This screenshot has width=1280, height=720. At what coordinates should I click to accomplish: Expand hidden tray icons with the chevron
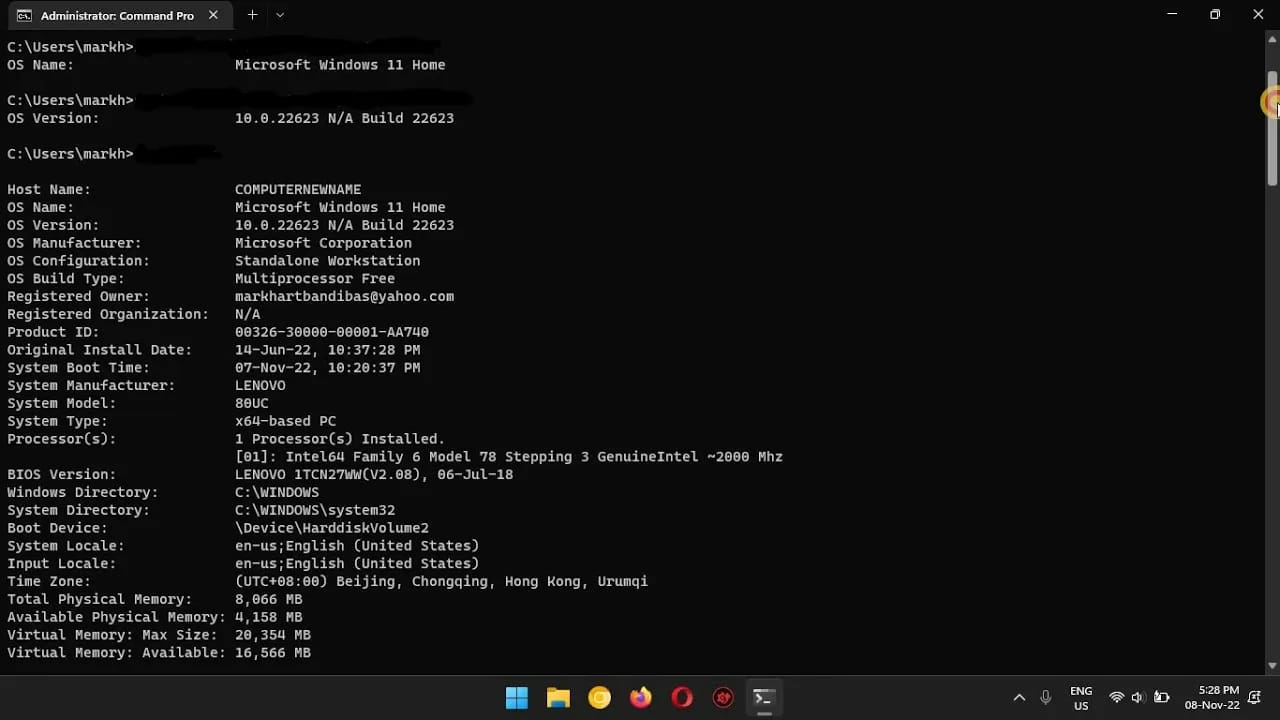pyautogui.click(x=1019, y=697)
